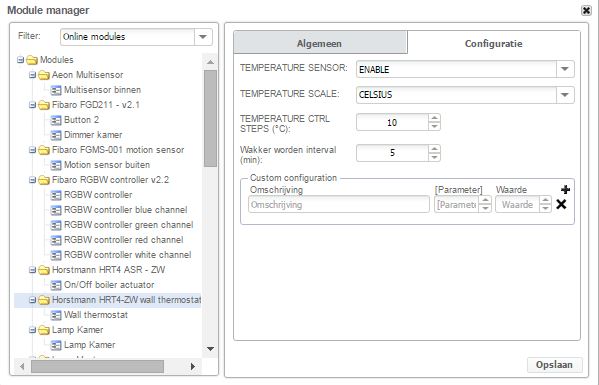Image resolution: width=599 pixels, height=385 pixels.
Task: Click the Button 2 device icon
Action: (56, 120)
